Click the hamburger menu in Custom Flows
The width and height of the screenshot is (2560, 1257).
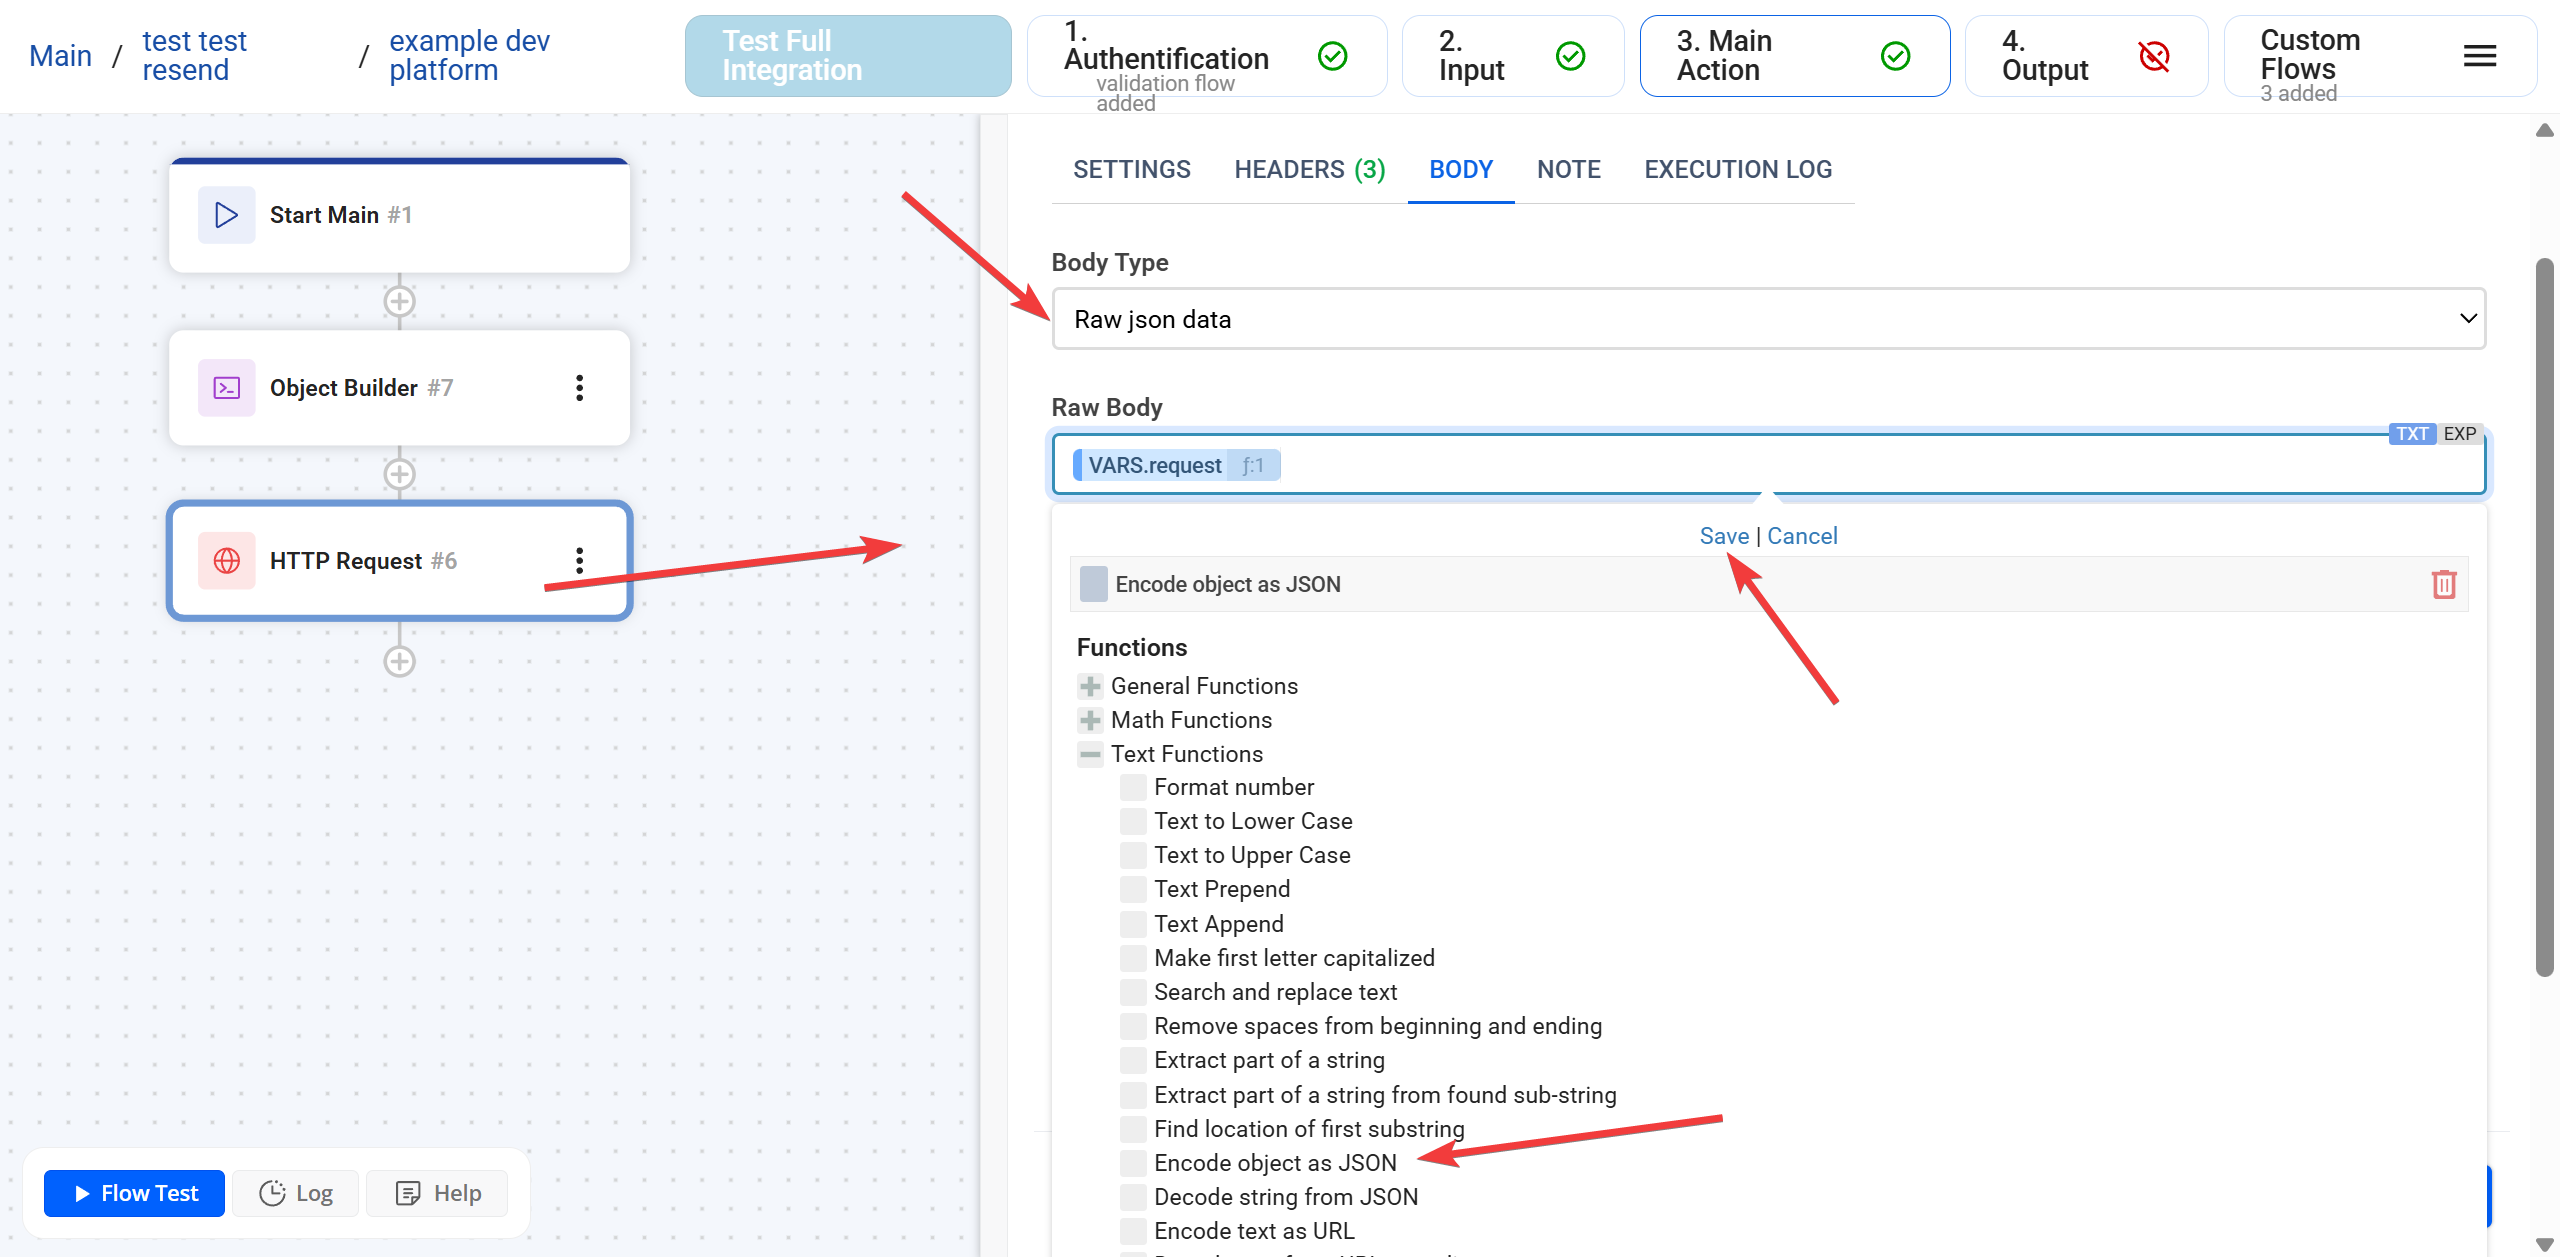pos(2479,56)
